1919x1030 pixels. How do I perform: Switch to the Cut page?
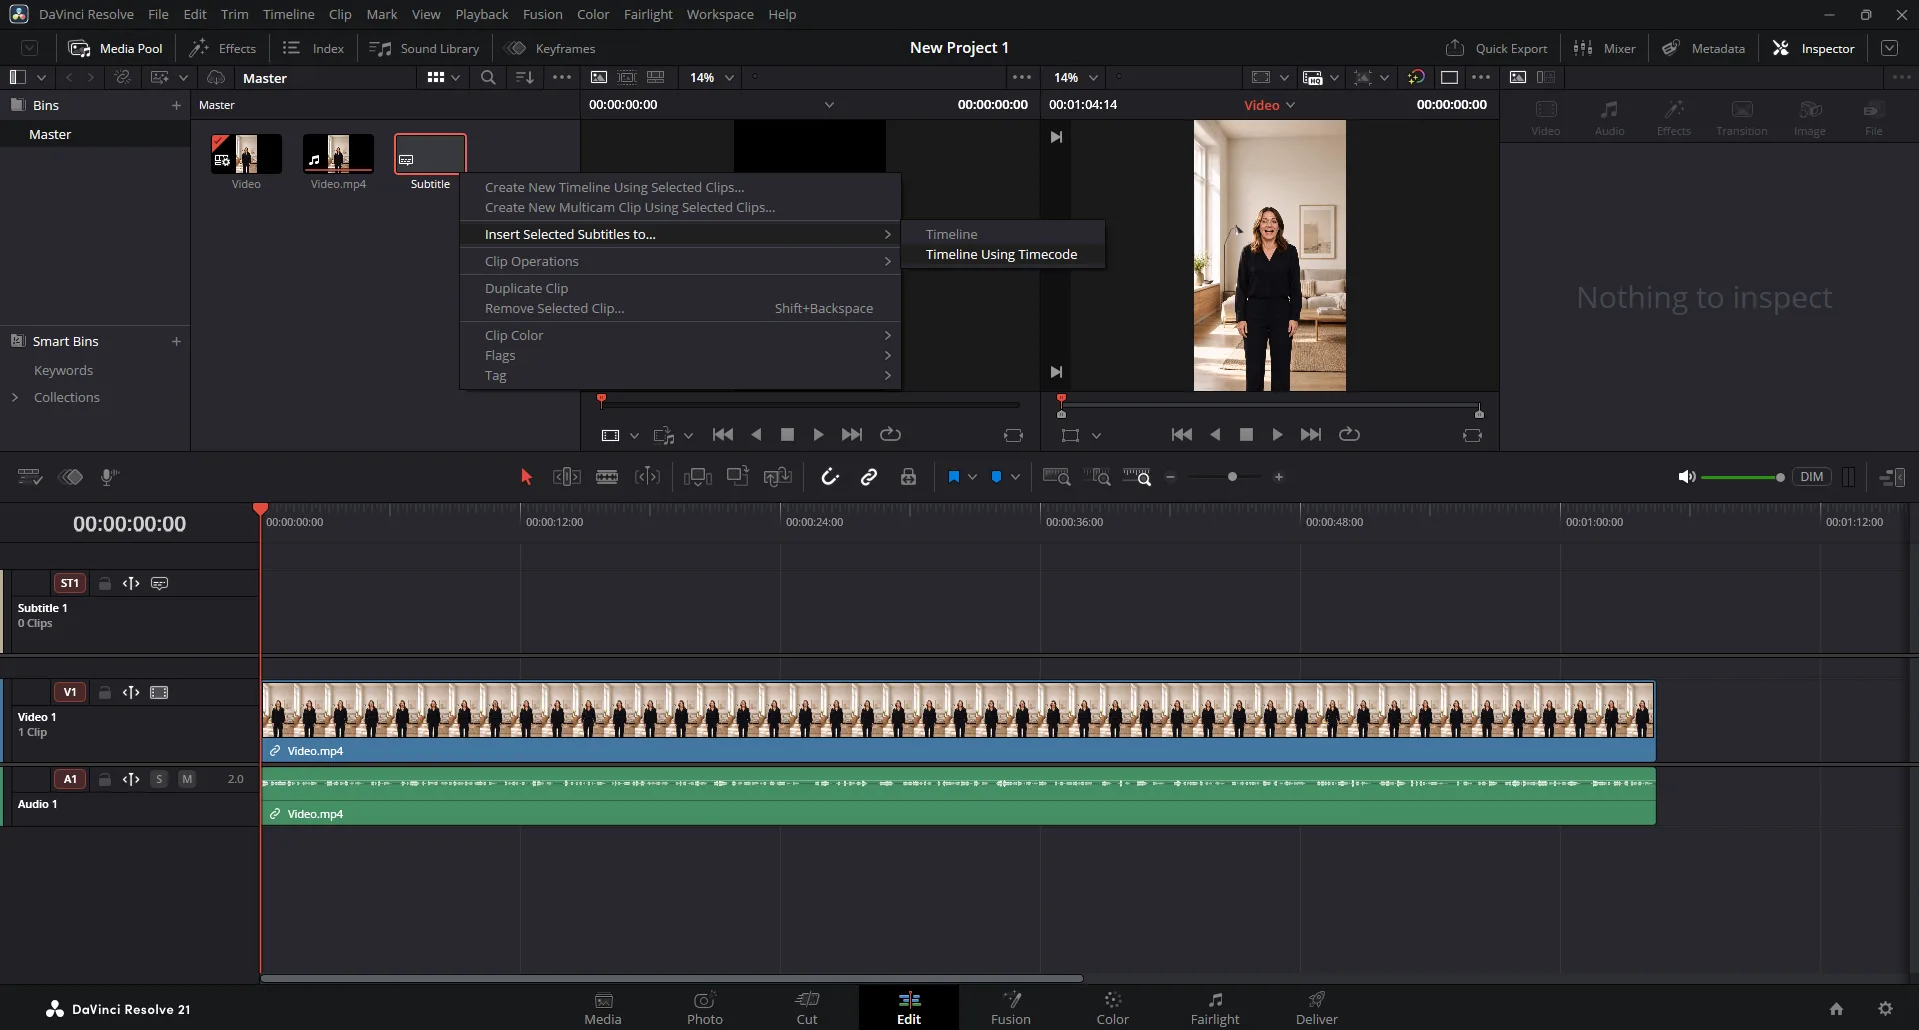[806, 1008]
